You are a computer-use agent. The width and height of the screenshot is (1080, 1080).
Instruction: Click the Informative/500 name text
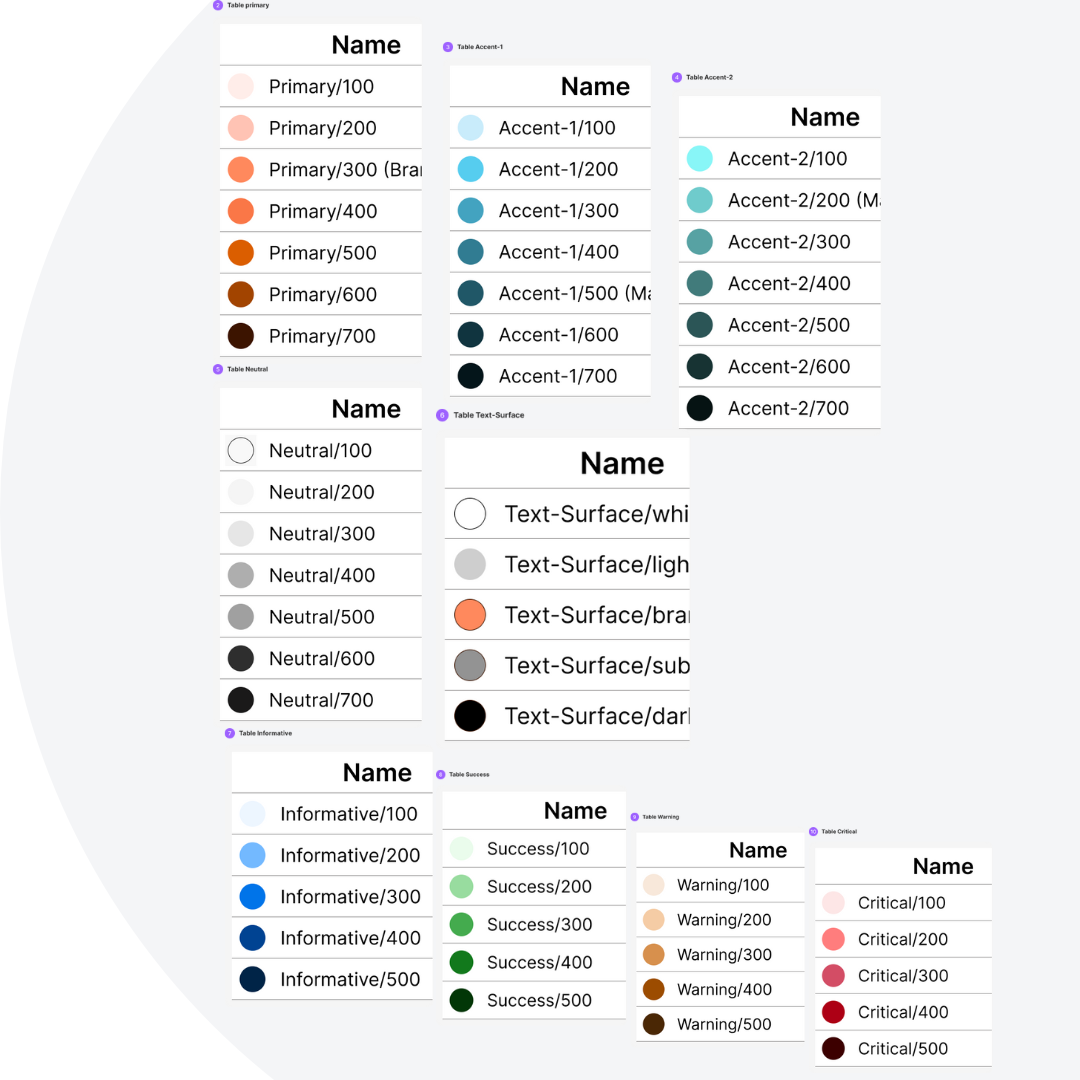tap(350, 979)
